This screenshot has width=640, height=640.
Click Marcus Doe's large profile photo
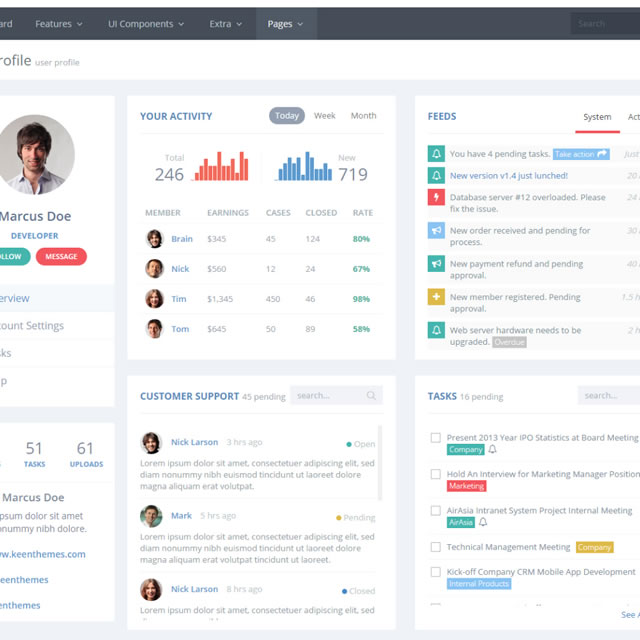click(36, 154)
